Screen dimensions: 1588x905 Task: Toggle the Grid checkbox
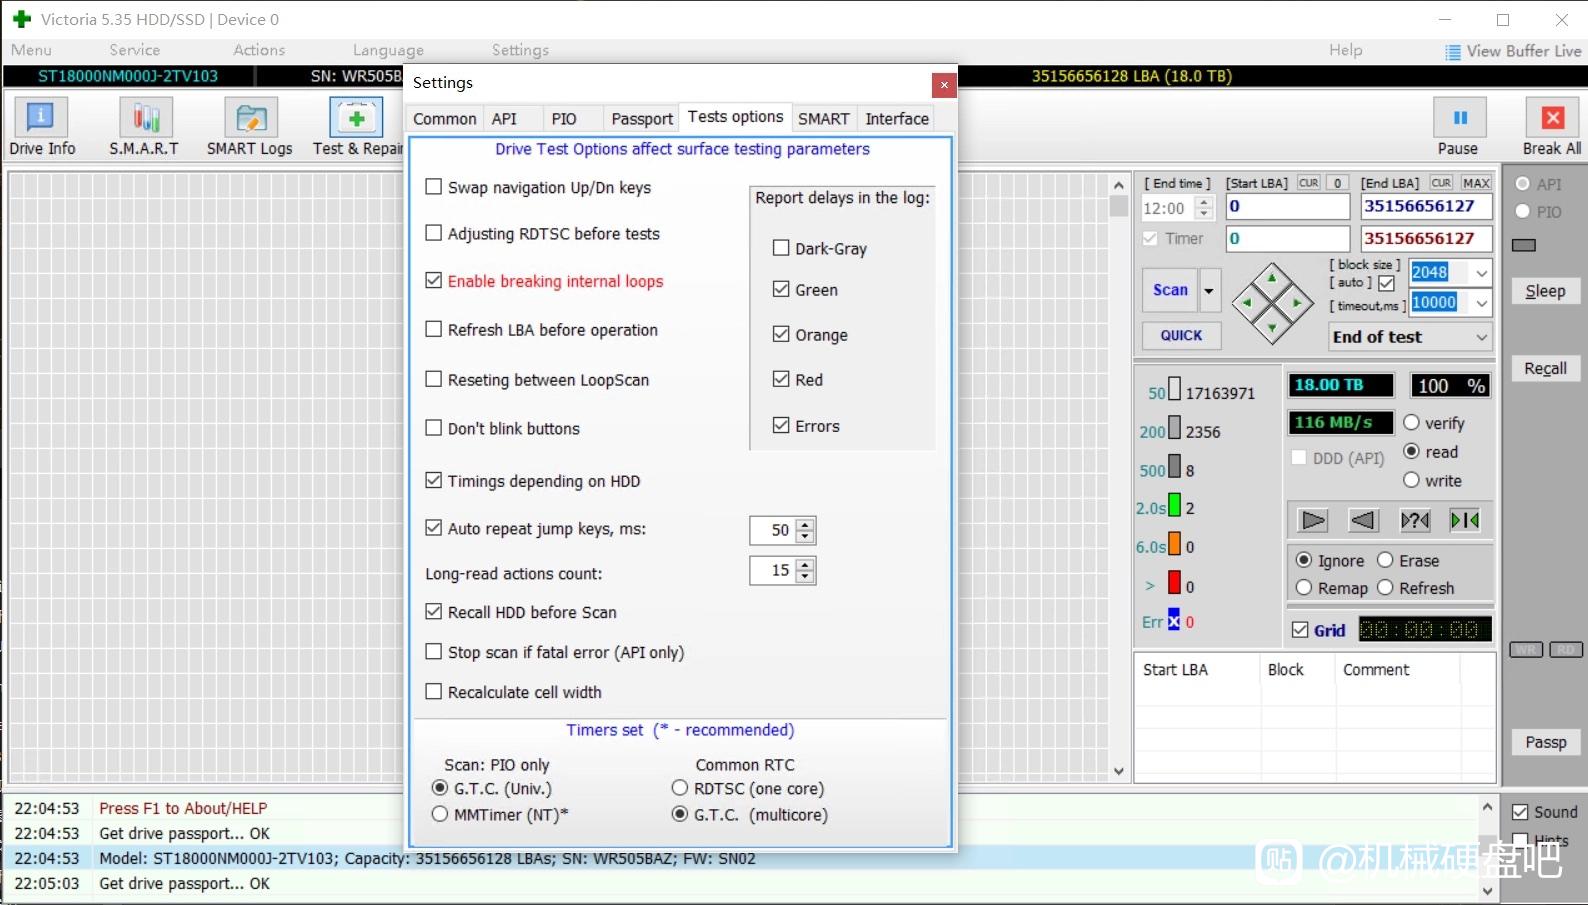1300,630
